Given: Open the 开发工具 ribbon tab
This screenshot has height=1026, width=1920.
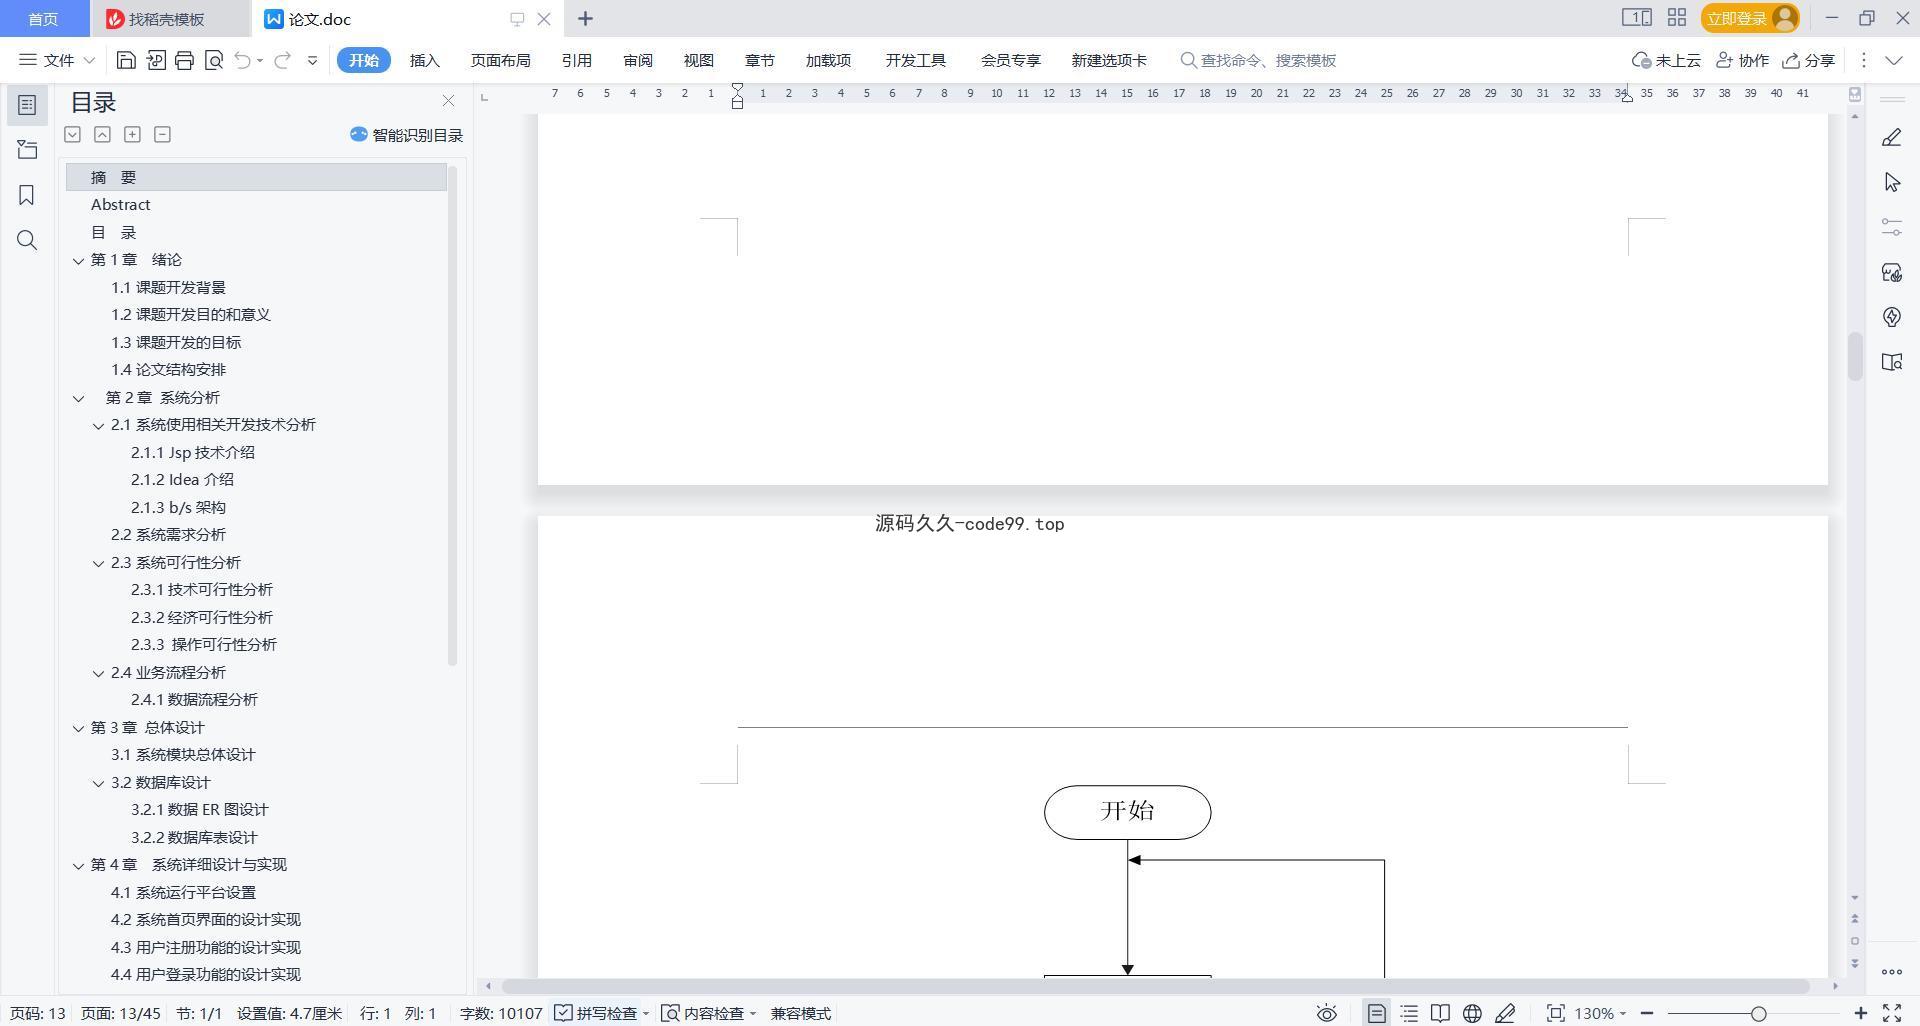Looking at the screenshot, I should [916, 60].
